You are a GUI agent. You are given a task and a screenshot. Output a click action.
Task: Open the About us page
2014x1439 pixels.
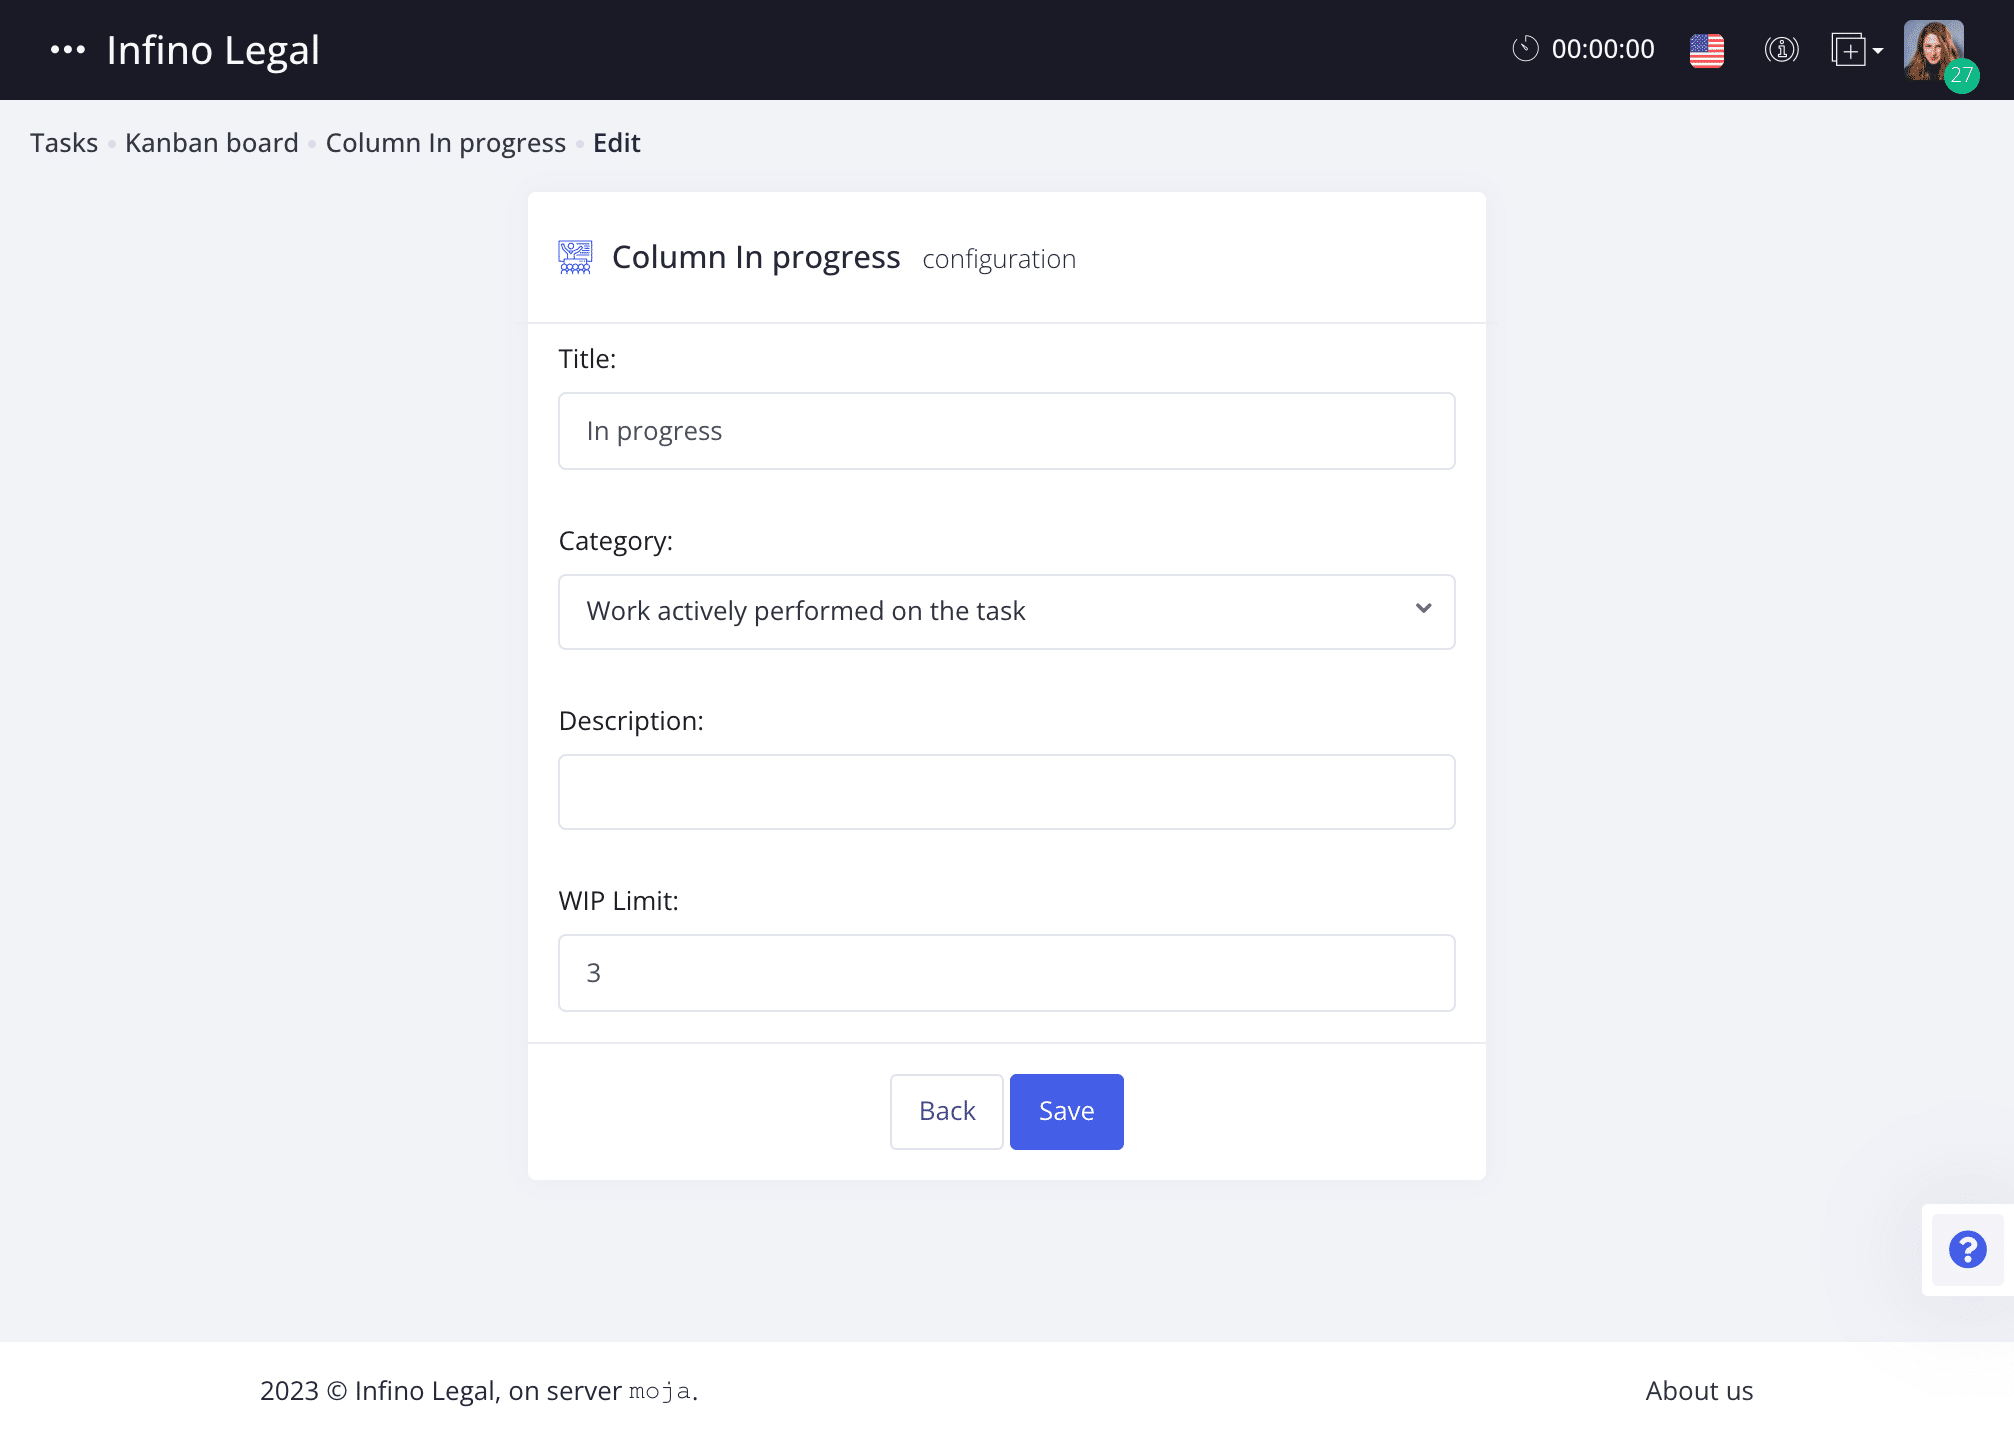(x=1698, y=1390)
